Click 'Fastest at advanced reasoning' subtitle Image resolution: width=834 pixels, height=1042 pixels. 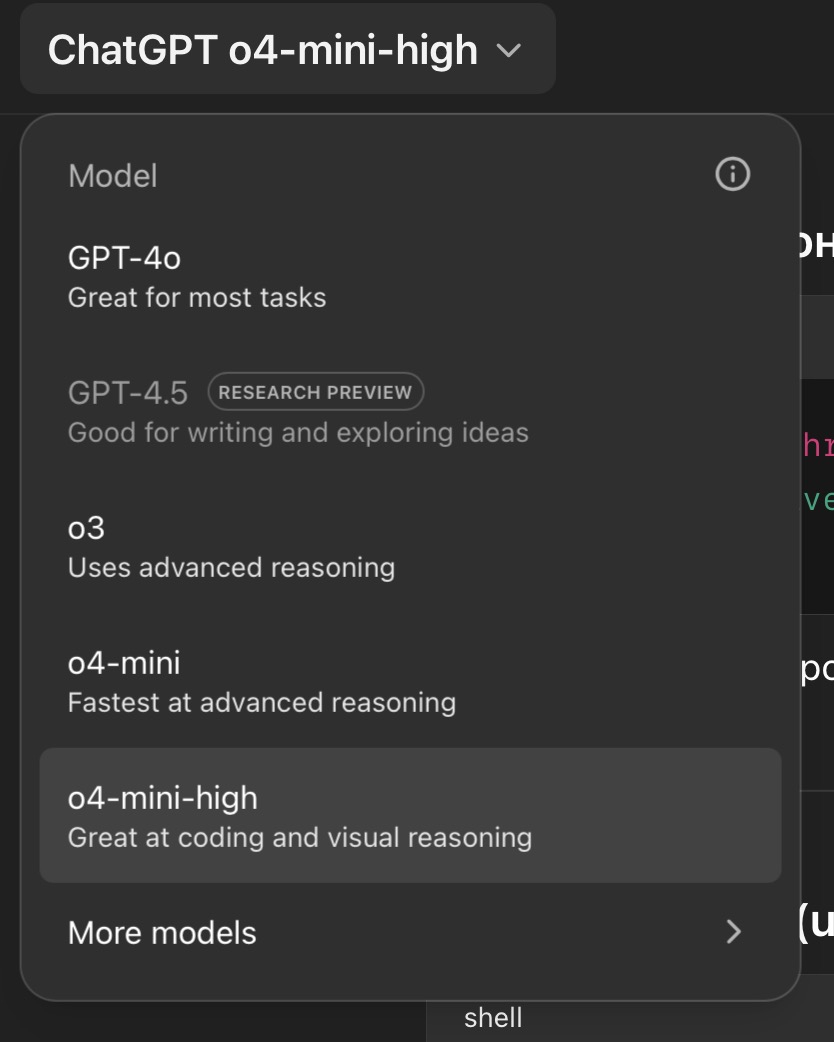262,703
